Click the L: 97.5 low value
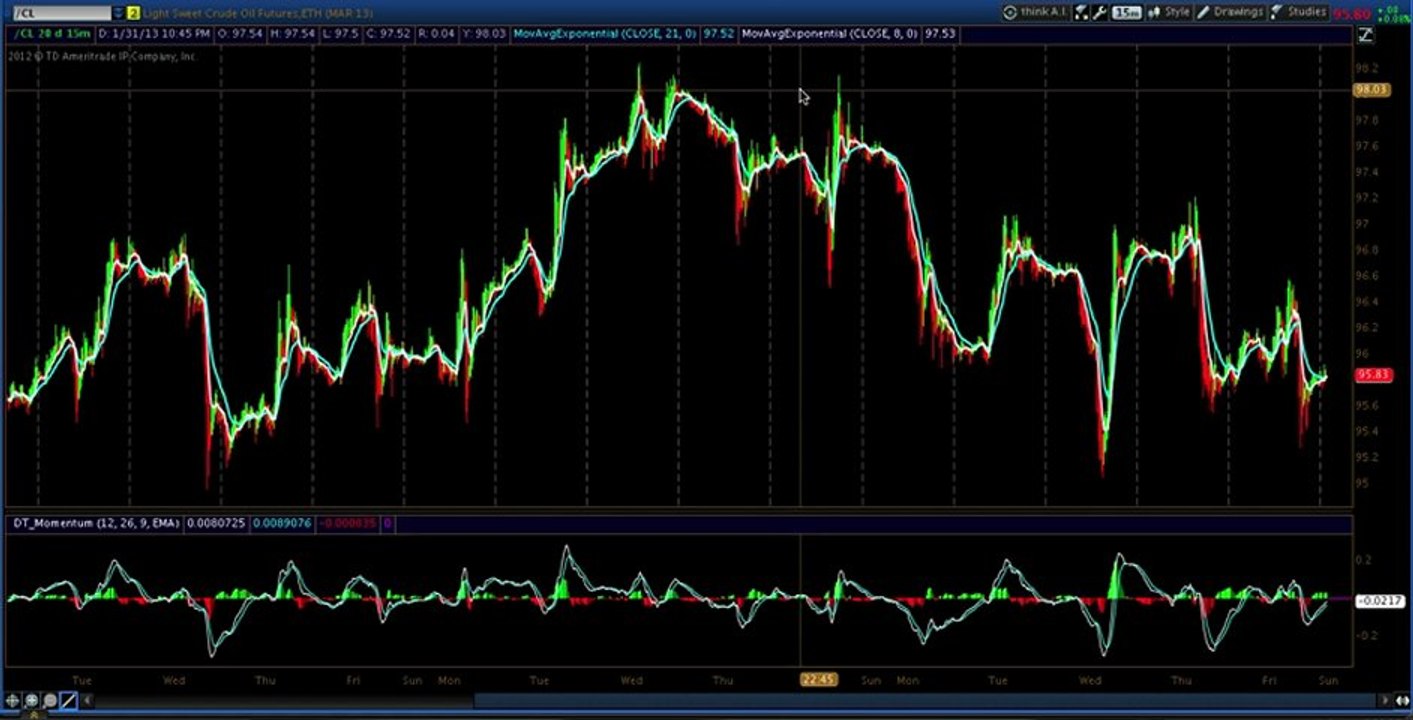Screen dimensions: 1413x720 coord(341,33)
